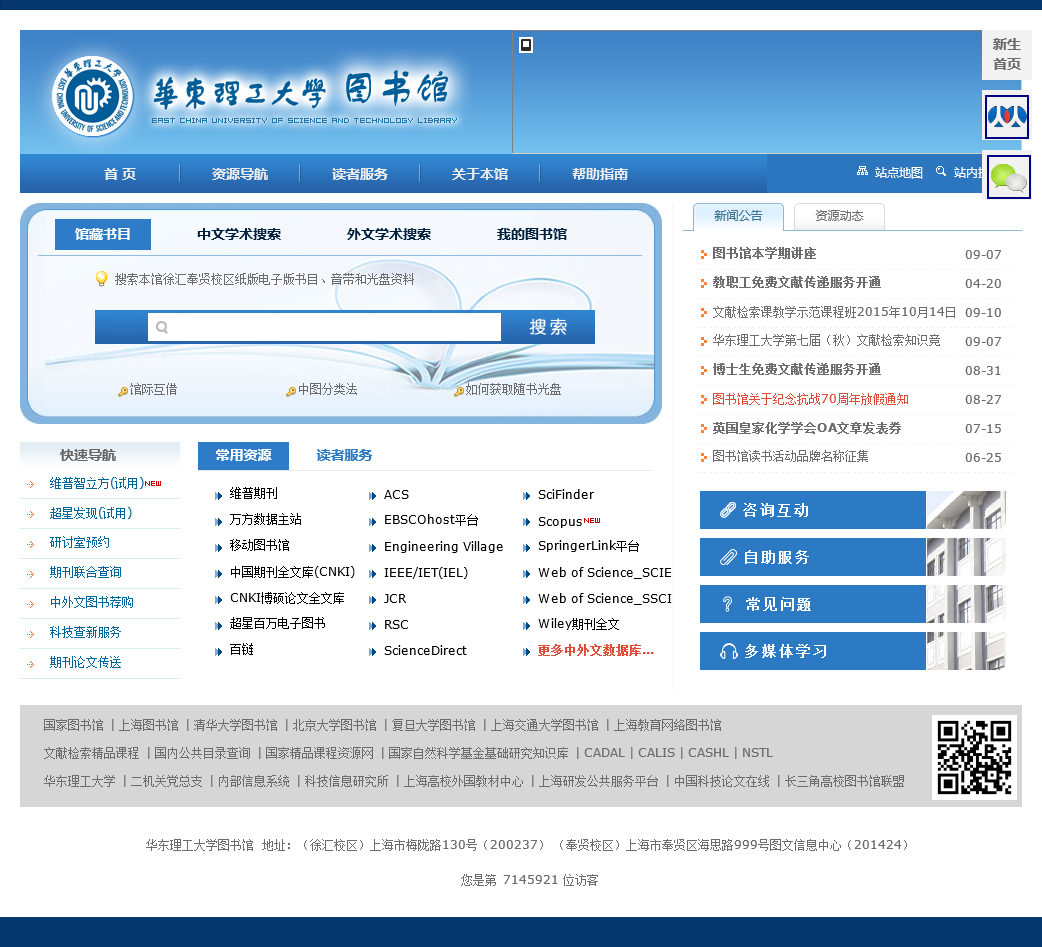
Task: Click the orange bullet beside 图书馆本学期讲座
Action: point(704,254)
